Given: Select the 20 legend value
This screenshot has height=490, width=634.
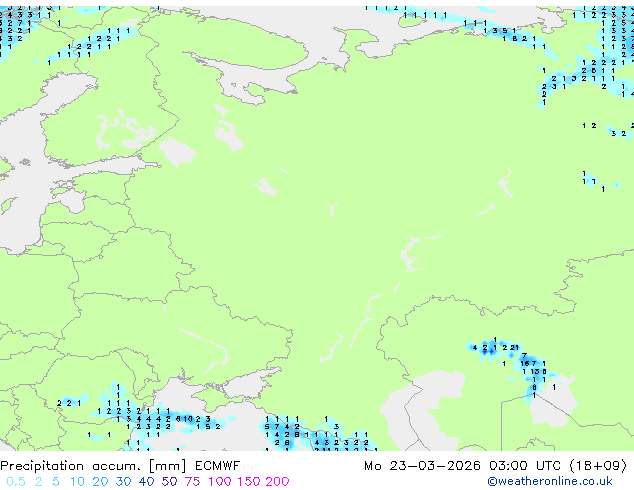Looking at the screenshot, I should point(100,482).
